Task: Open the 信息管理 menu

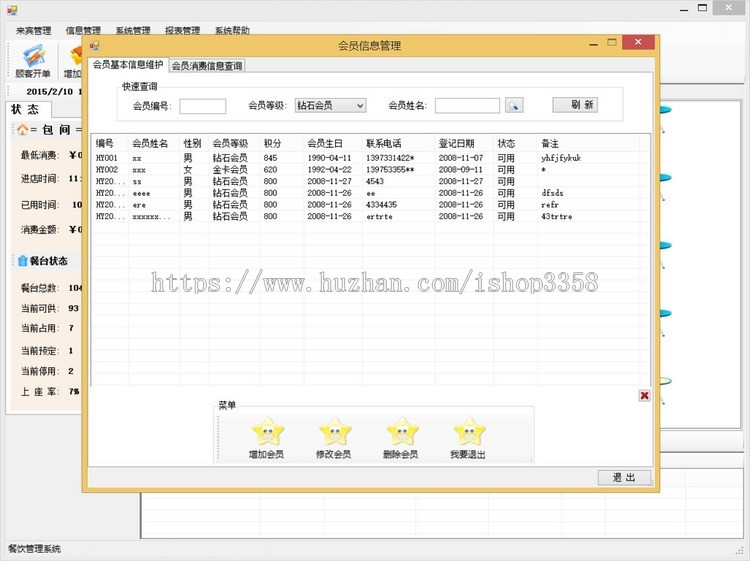Action: pos(83,31)
